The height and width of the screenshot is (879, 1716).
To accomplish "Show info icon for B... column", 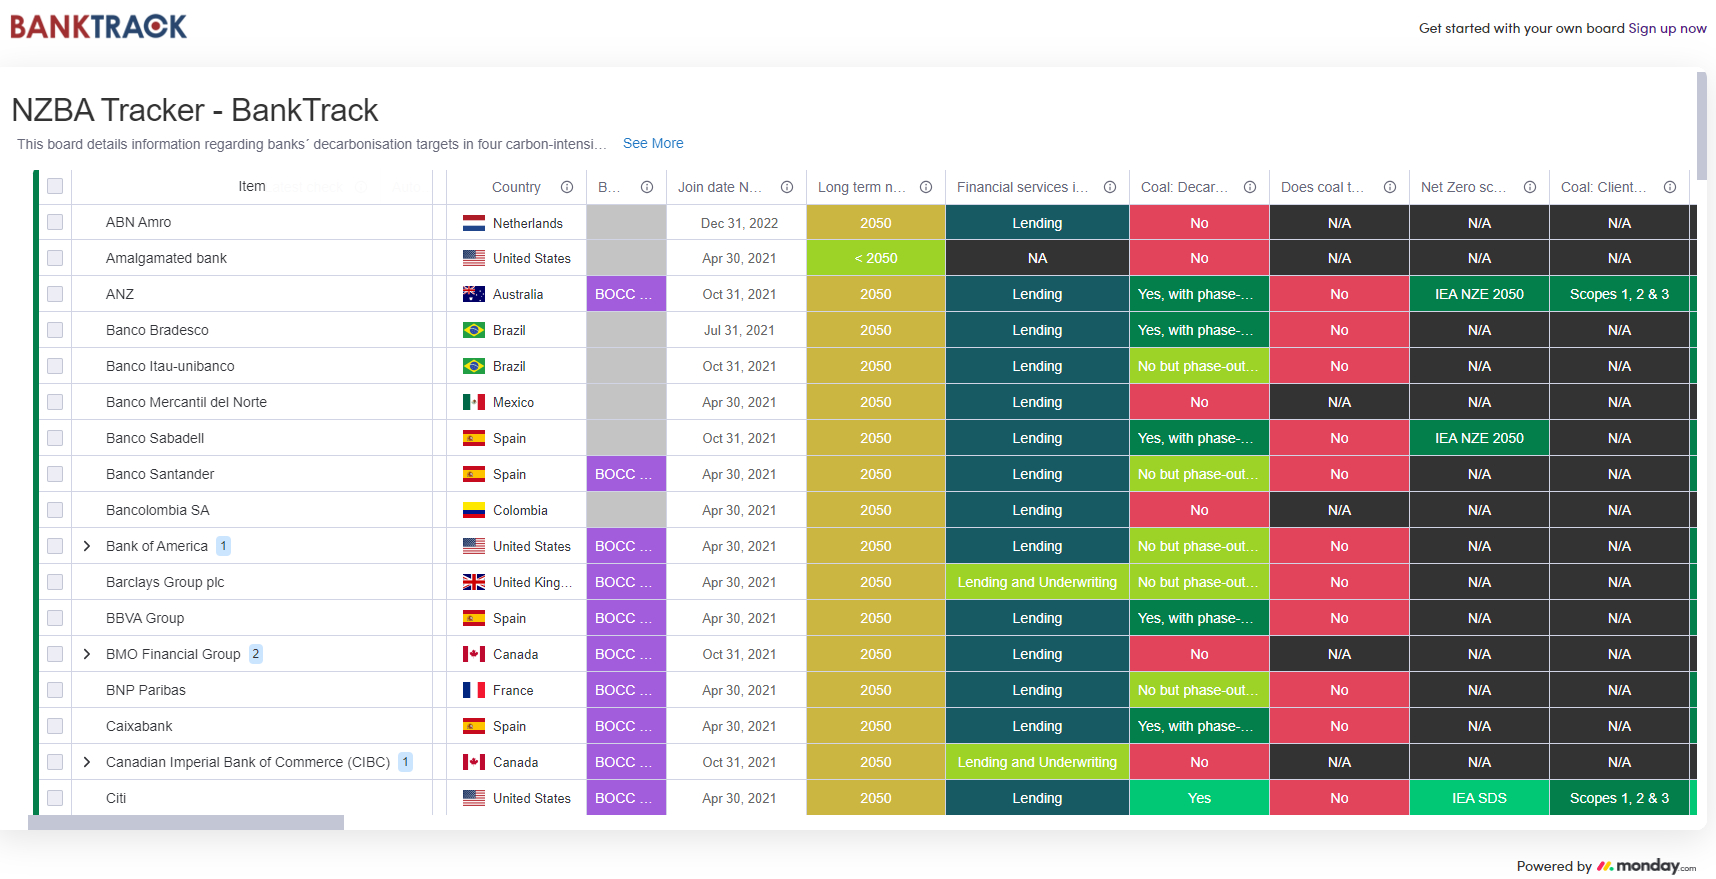I will coord(647,187).
